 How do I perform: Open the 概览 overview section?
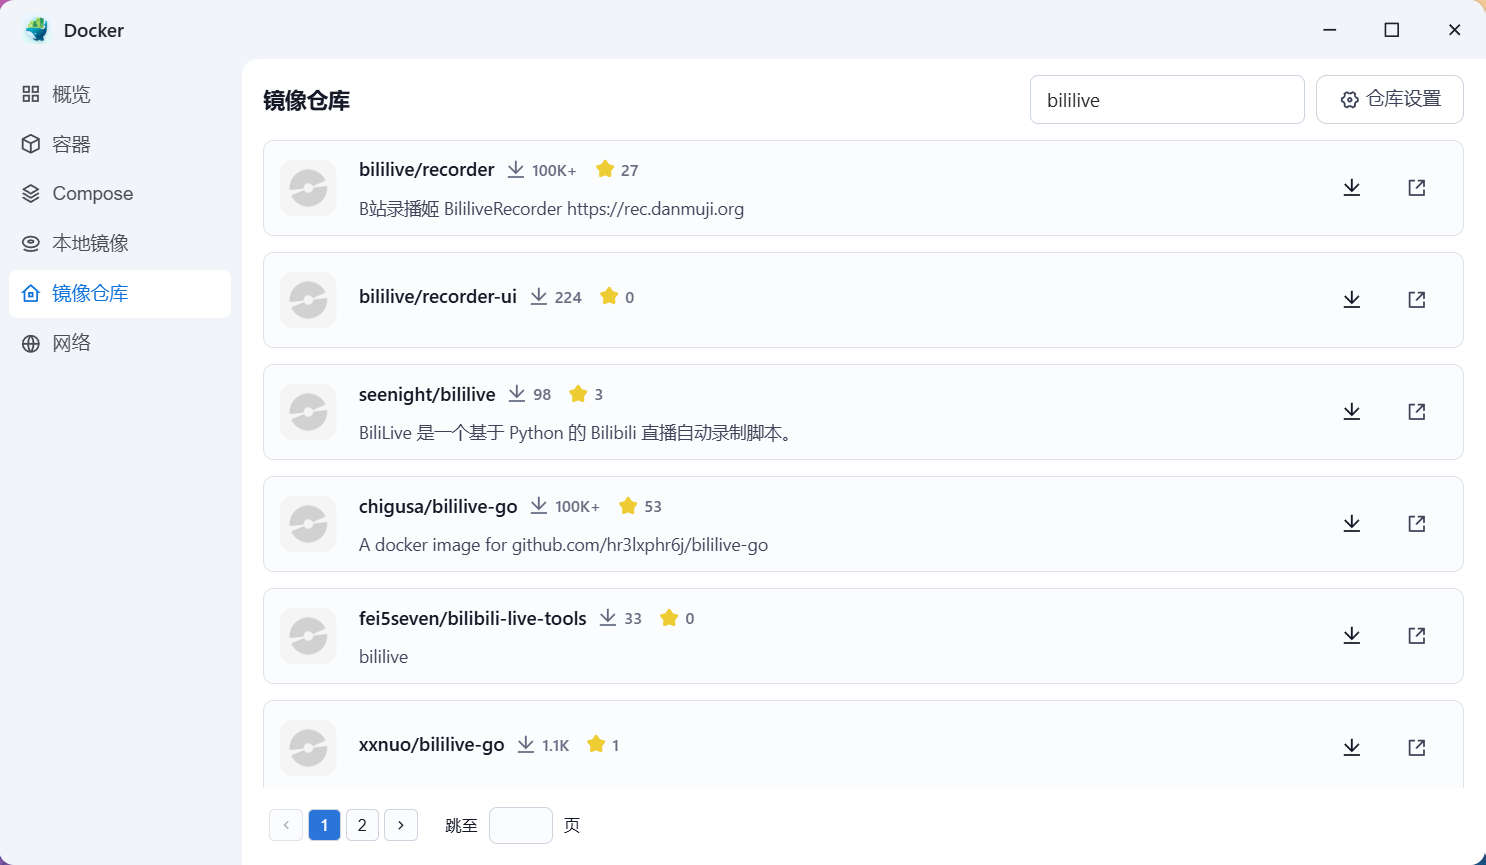point(120,94)
